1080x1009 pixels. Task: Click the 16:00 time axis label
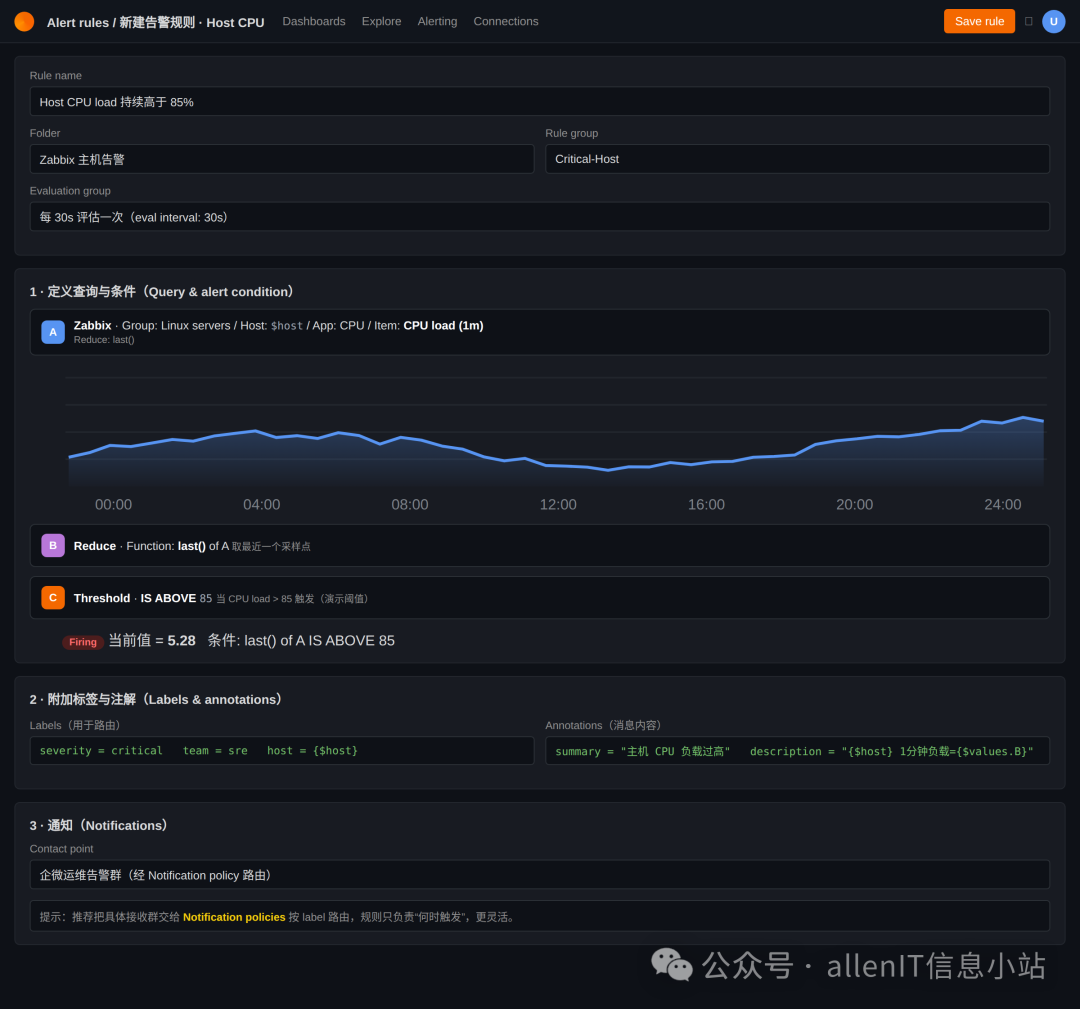coord(707,504)
